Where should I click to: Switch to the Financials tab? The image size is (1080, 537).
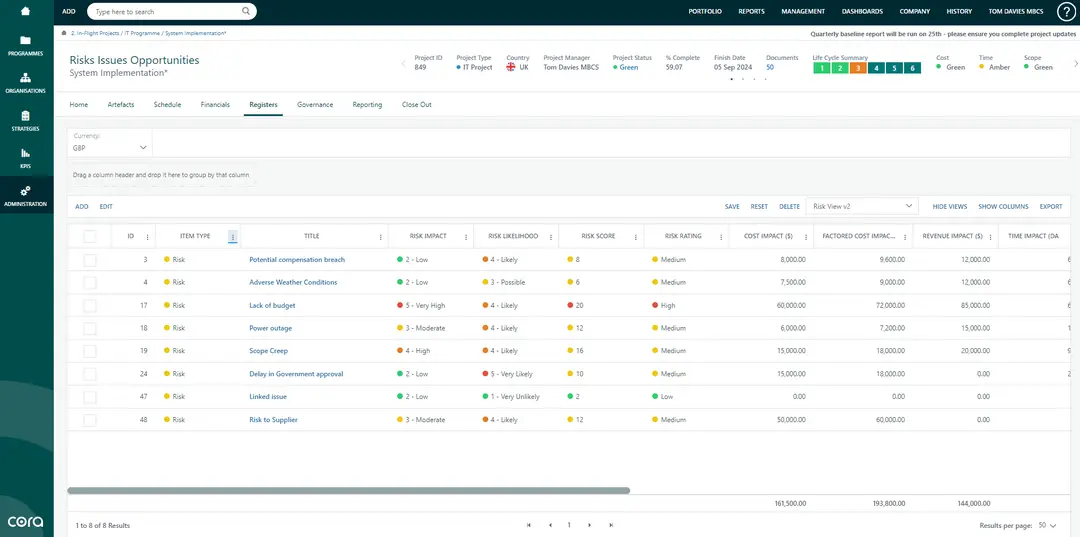pos(215,105)
